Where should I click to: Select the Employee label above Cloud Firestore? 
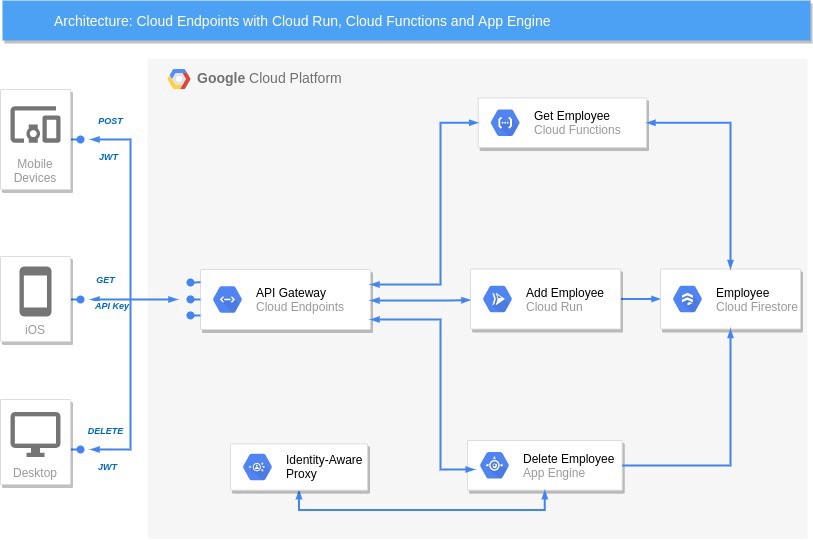pyautogui.click(x=742, y=293)
